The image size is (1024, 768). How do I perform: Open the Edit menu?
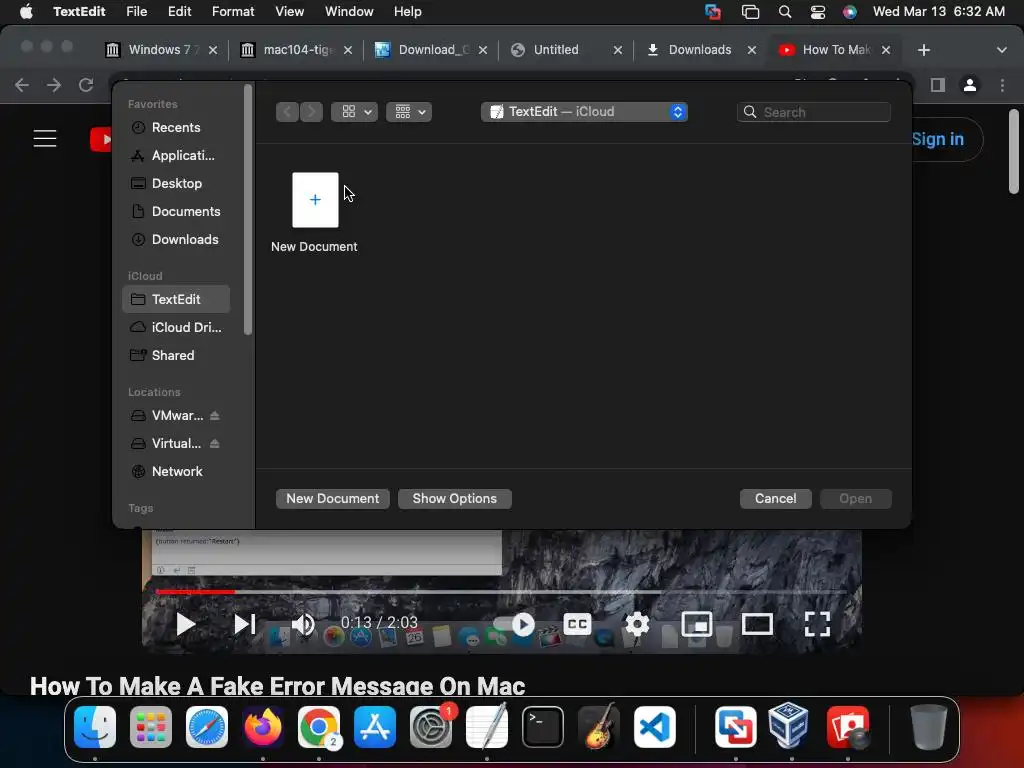click(x=180, y=12)
